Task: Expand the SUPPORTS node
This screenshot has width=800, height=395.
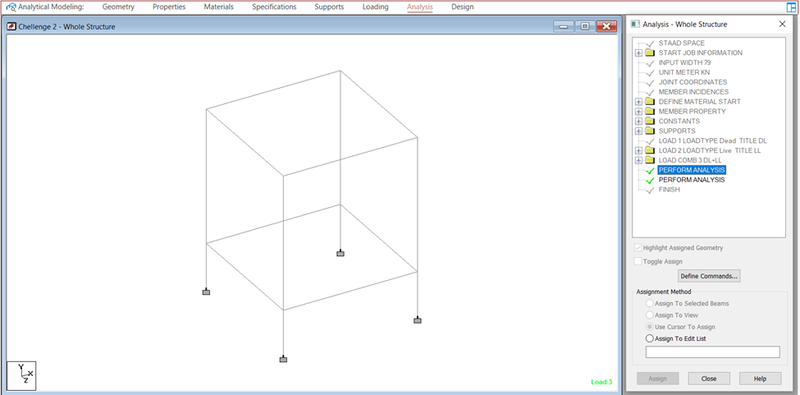Action: pos(638,131)
